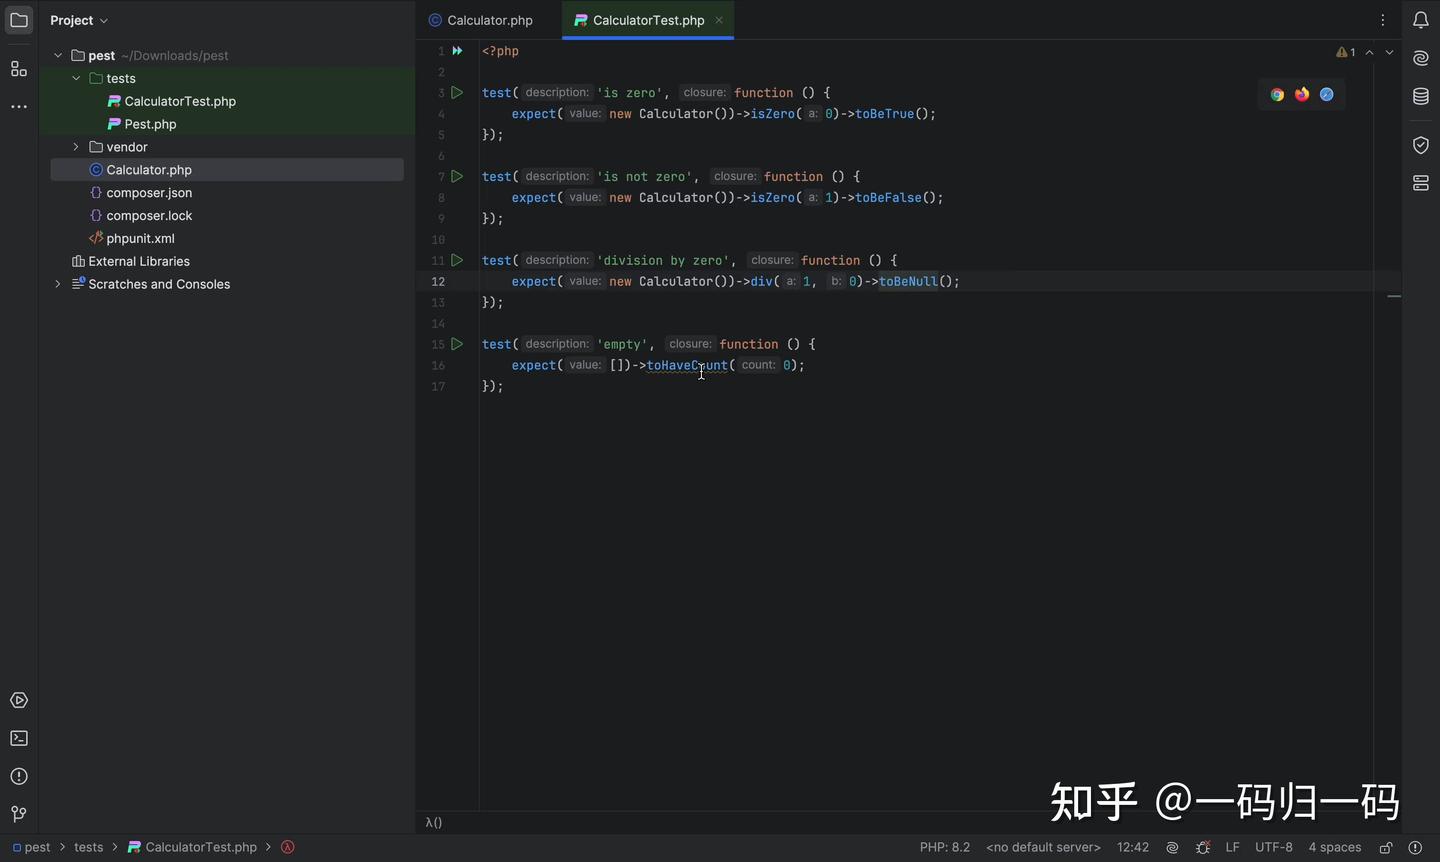Viewport: 1440px width, 862px height.
Task: Run the 'division by zero' test via gutter play icon
Action: pyautogui.click(x=457, y=260)
